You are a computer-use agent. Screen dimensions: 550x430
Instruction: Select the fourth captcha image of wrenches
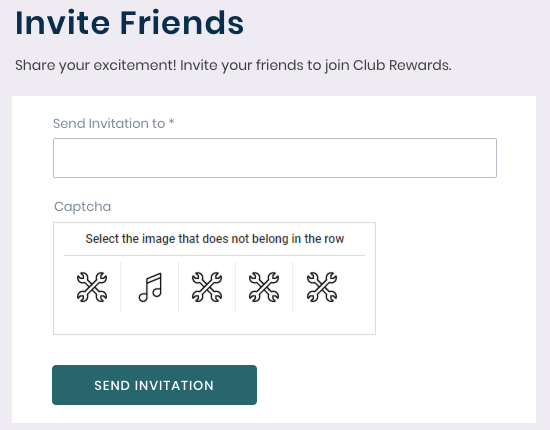click(264, 287)
